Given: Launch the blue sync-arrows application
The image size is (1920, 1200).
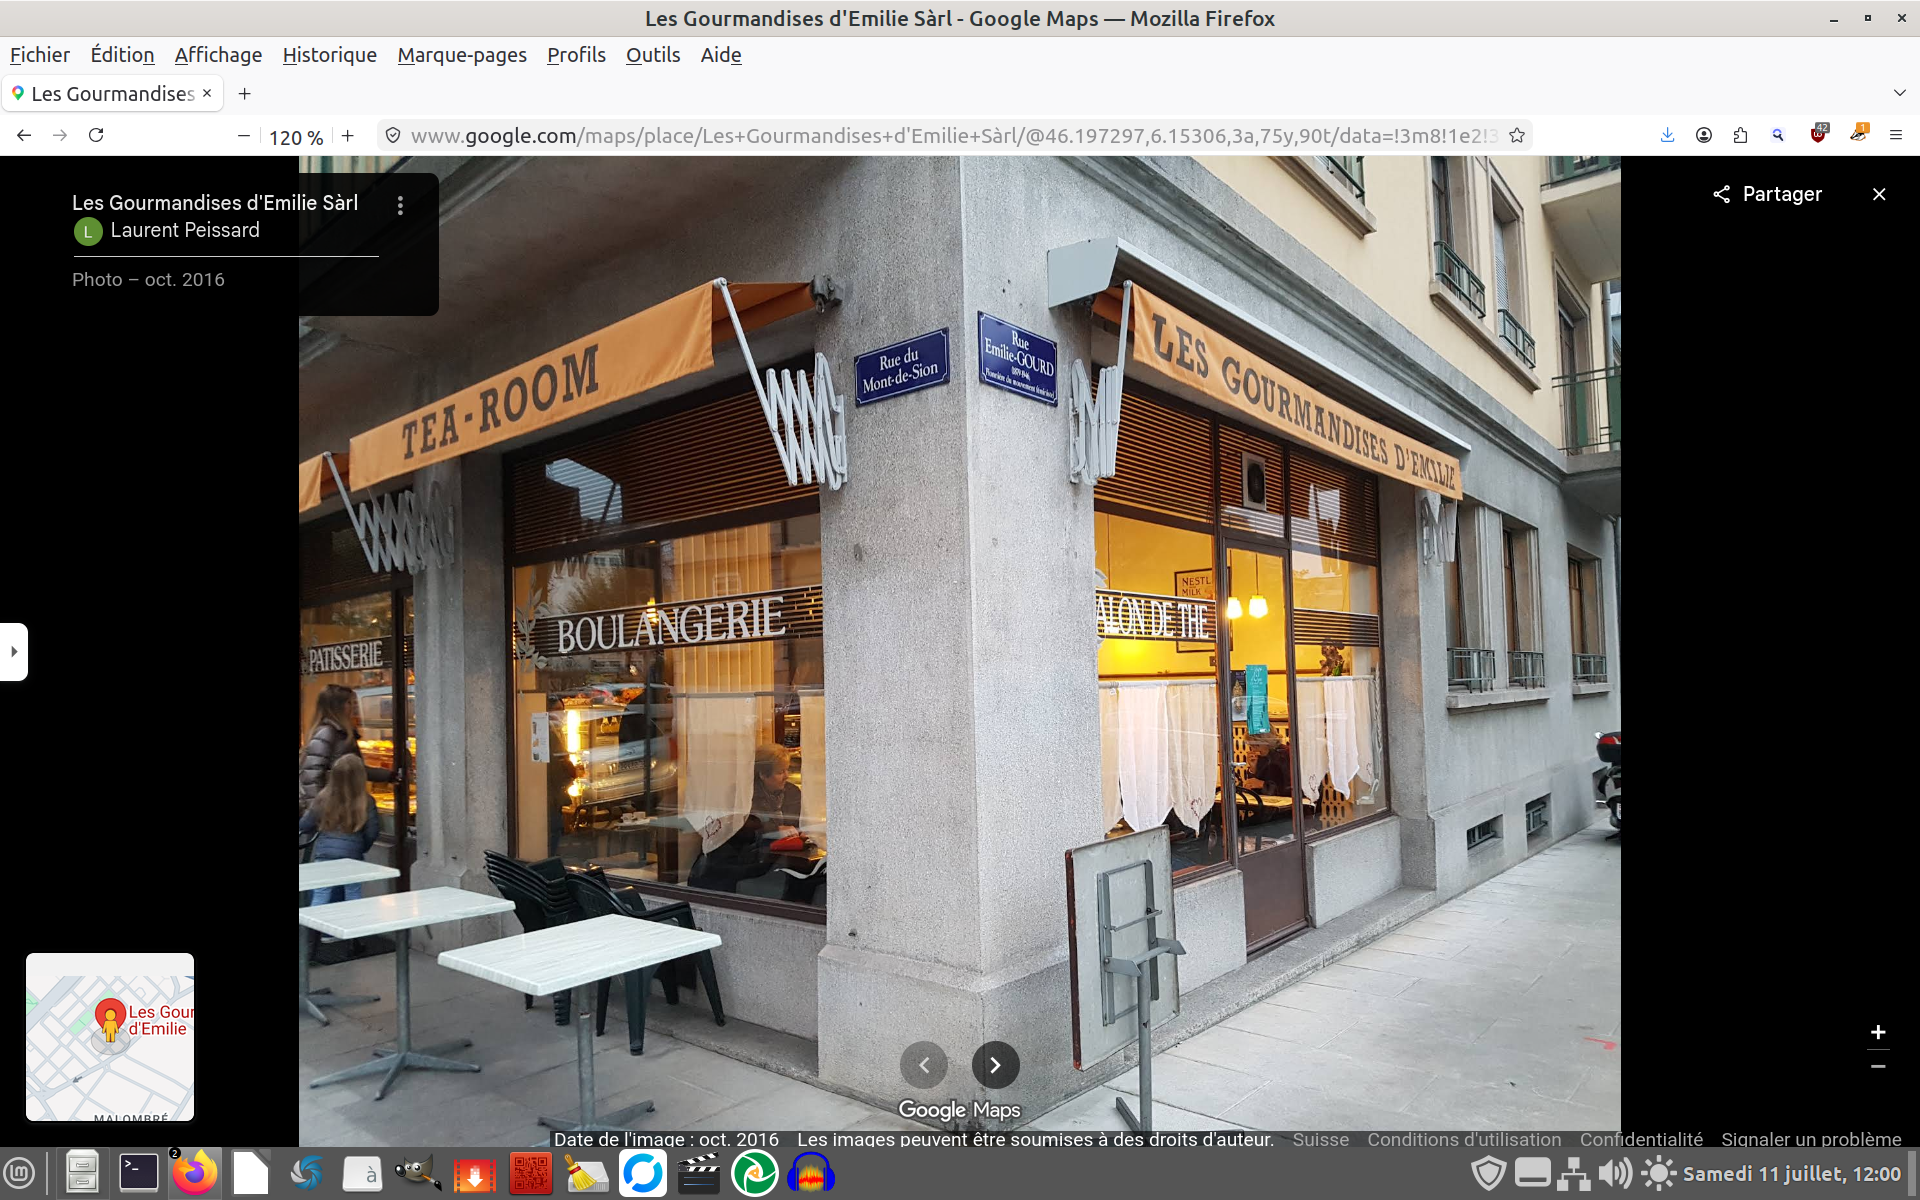Looking at the screenshot, I should click(x=642, y=1173).
